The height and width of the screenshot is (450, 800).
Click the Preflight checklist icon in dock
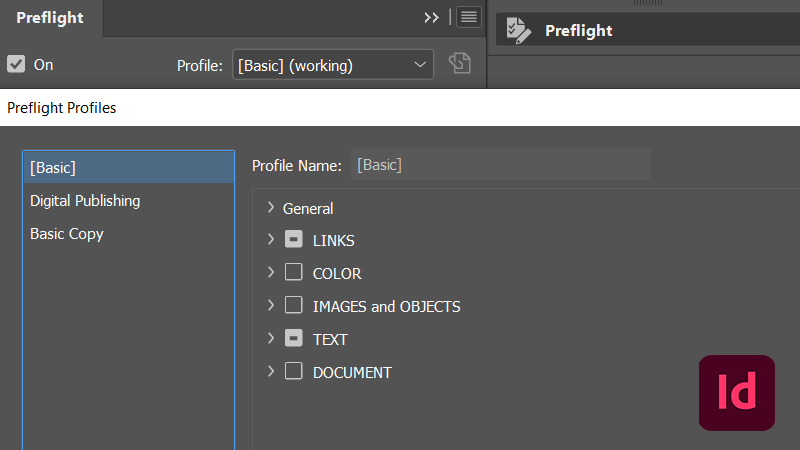point(518,30)
